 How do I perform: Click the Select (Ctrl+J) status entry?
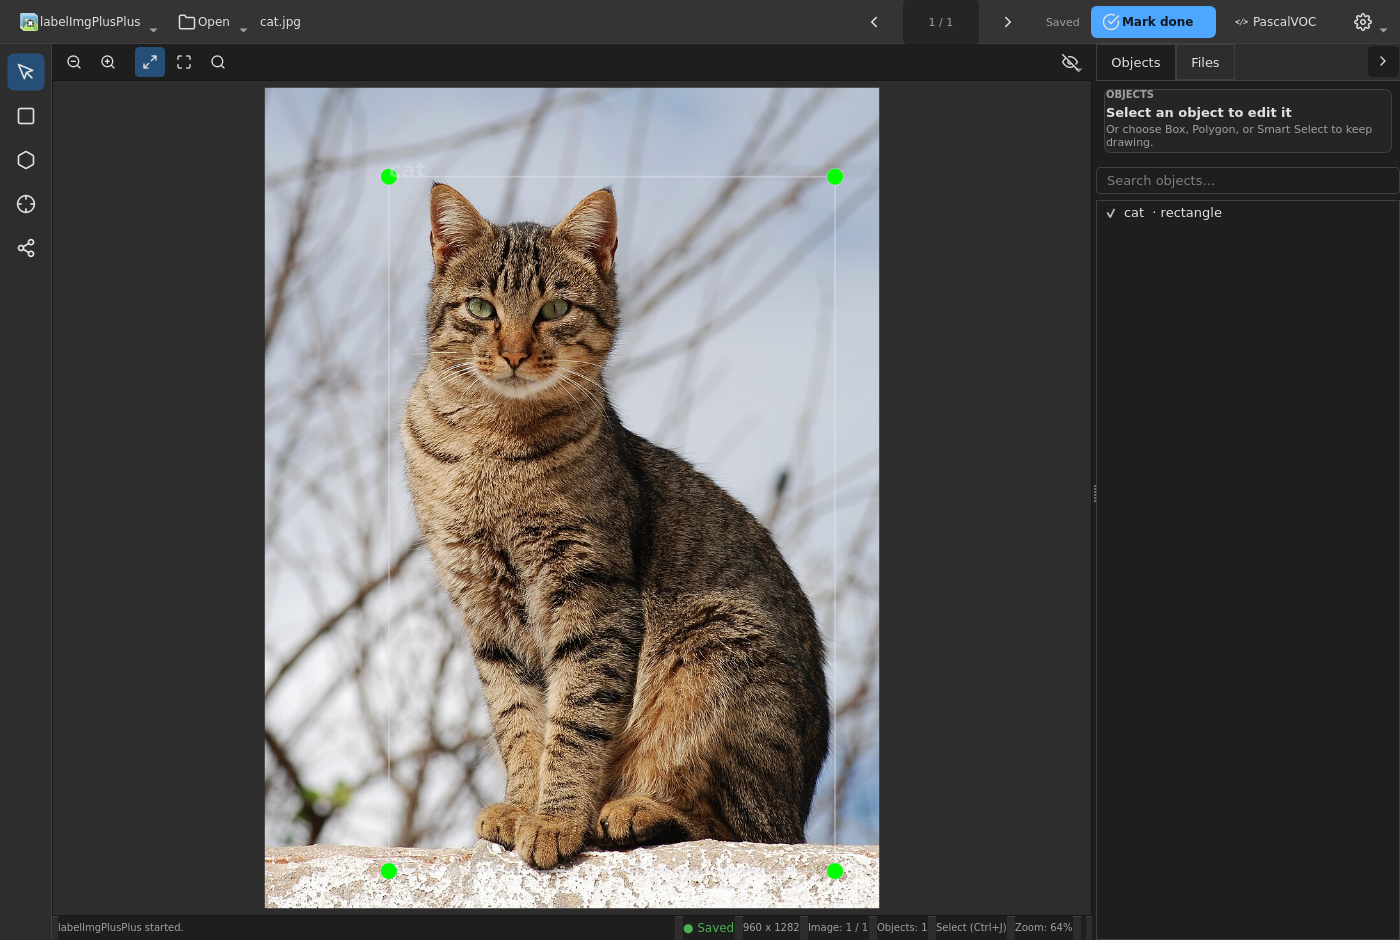point(971,928)
